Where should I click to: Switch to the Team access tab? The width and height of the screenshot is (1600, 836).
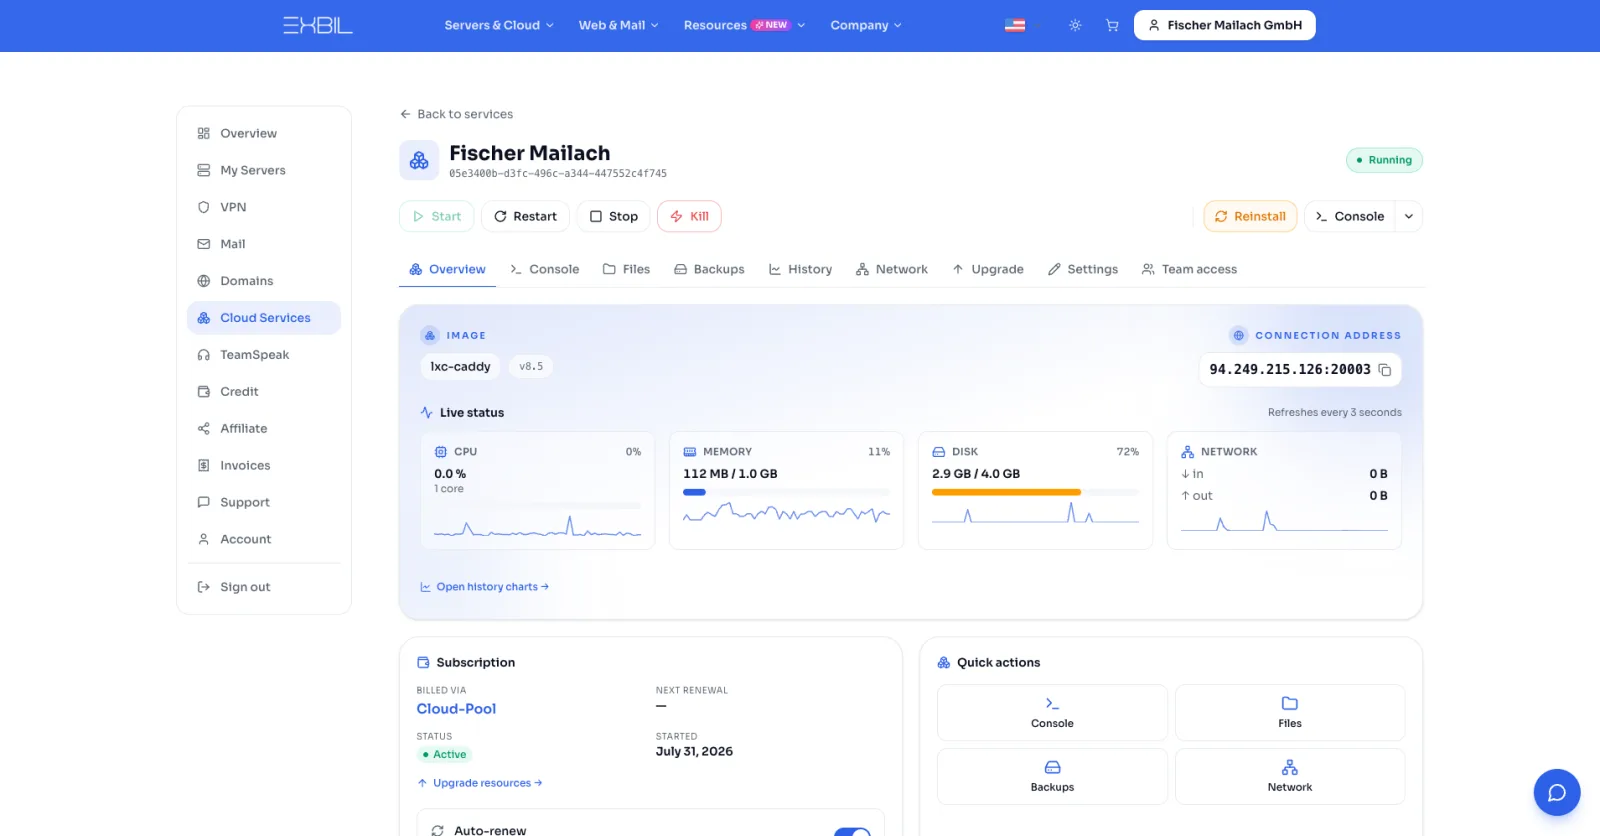(1190, 269)
